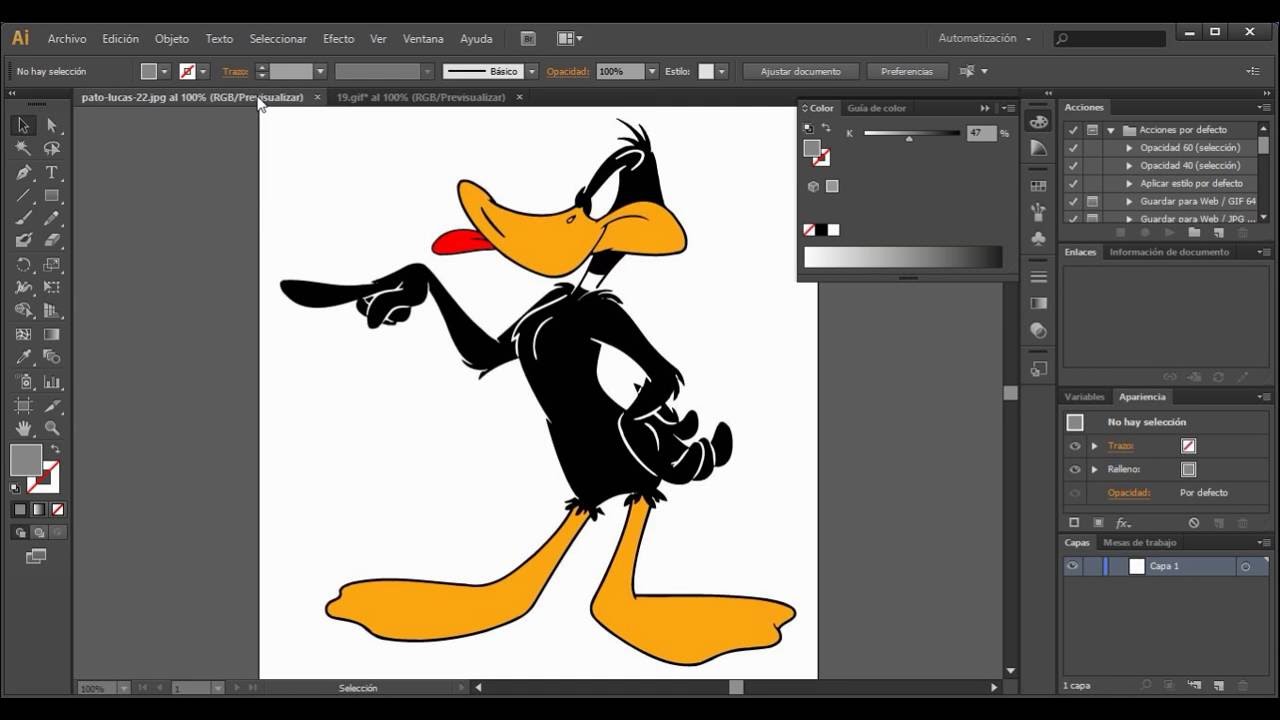Viewport: 1280px width, 720px height.
Task: Click the grayscale spectrum bar in Color panel
Action: point(903,257)
